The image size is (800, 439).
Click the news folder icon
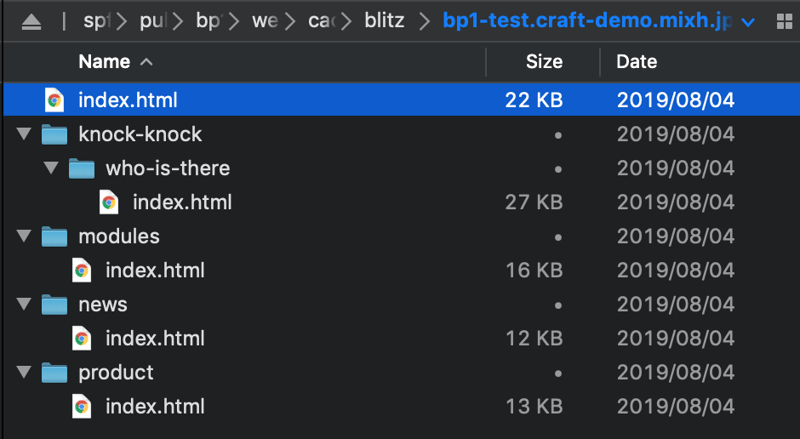click(54, 304)
